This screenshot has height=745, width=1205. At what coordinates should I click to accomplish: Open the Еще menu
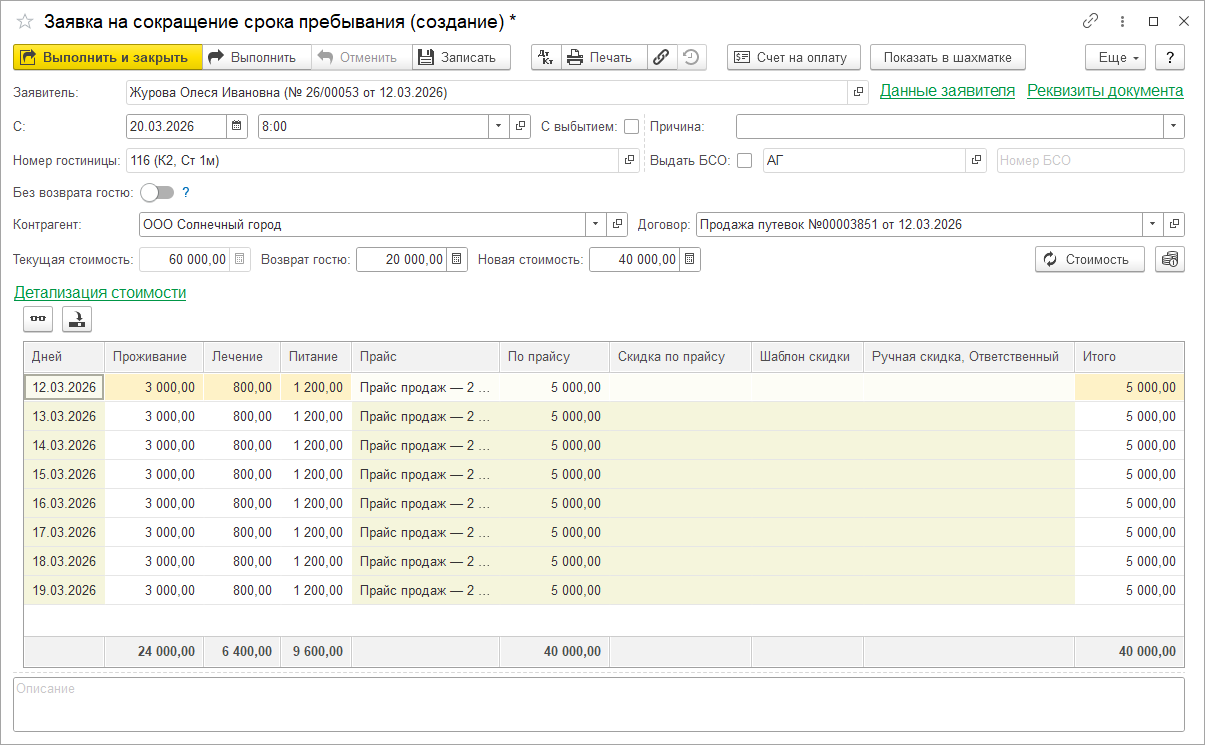coord(1119,57)
